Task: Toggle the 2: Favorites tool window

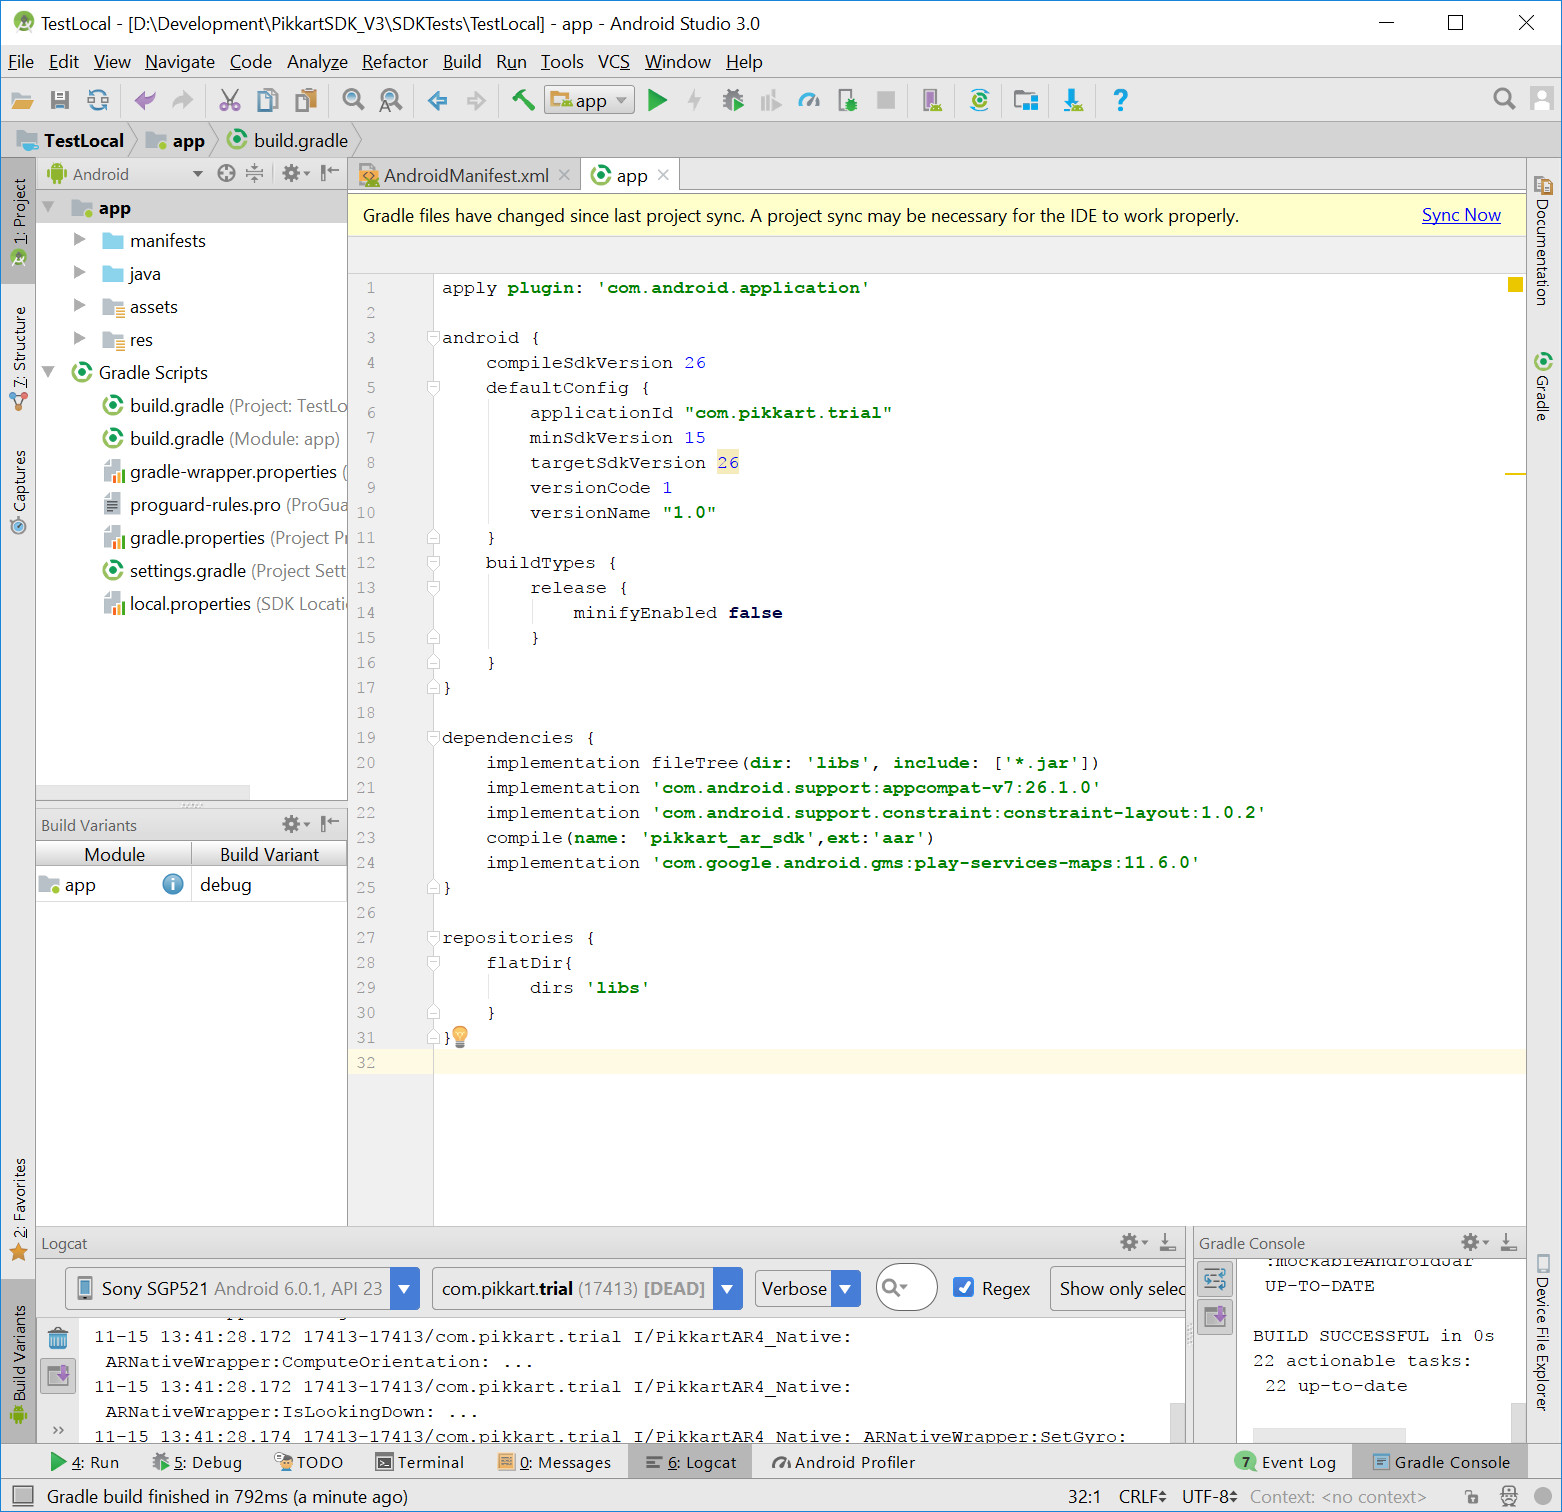Action: 18,1210
